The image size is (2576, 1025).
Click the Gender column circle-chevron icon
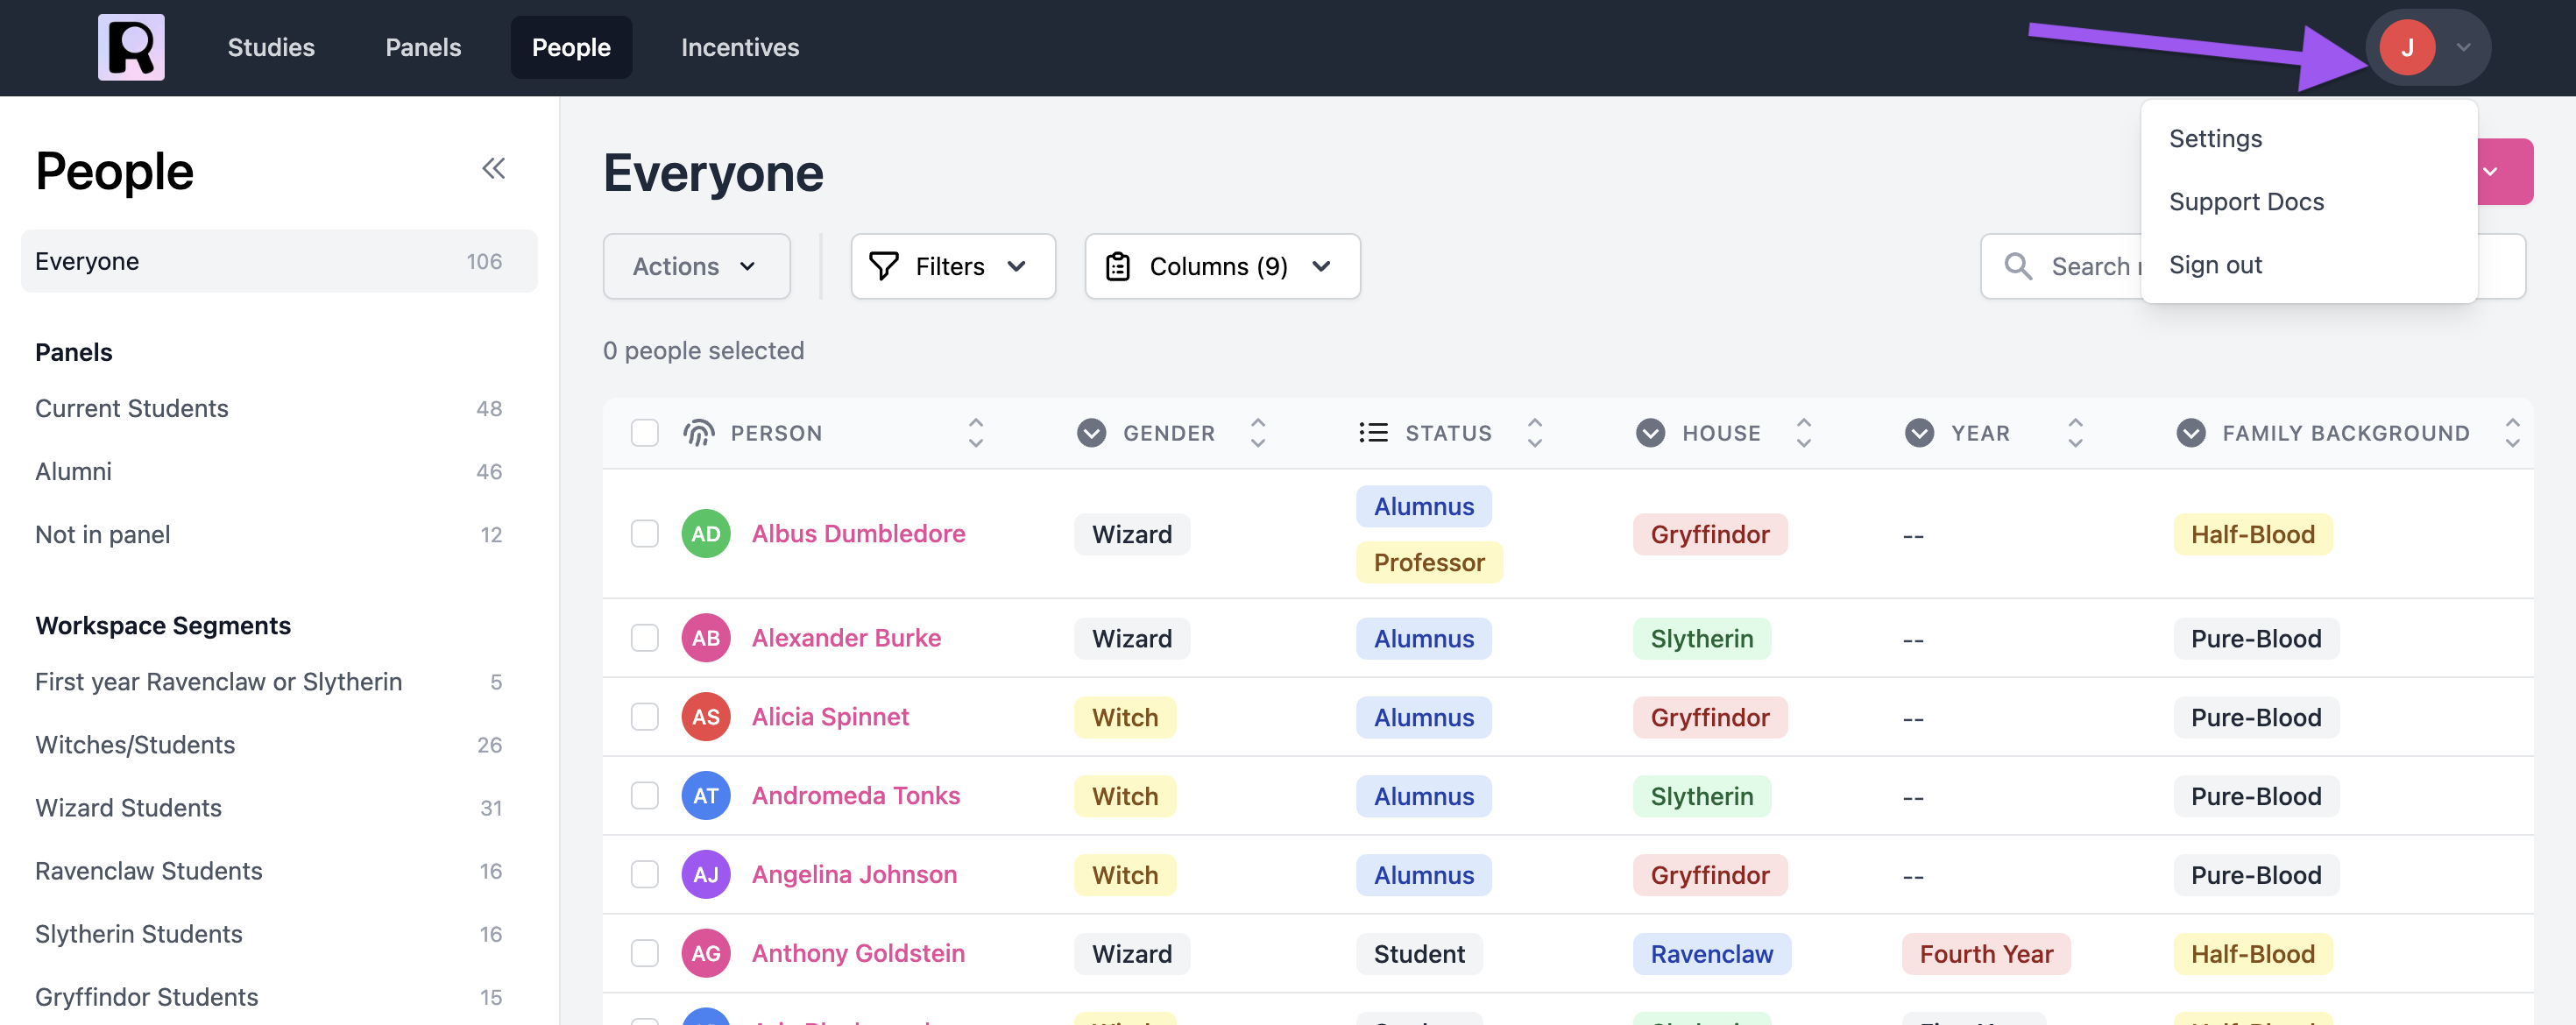pos(1091,432)
